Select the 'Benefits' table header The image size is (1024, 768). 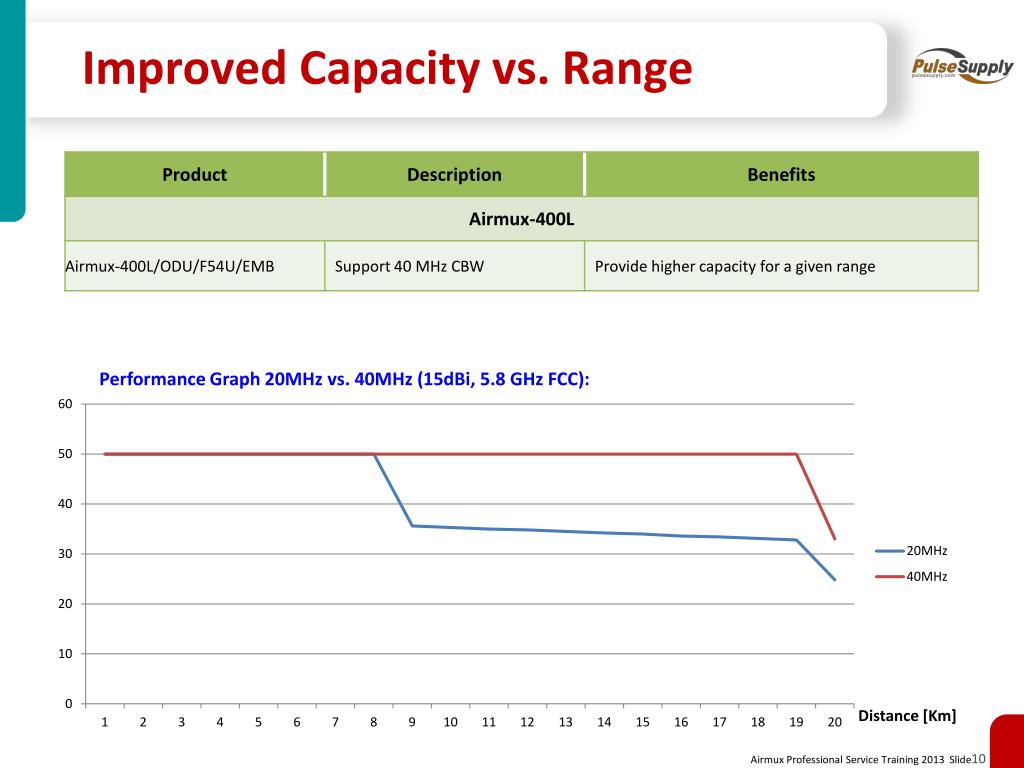click(781, 174)
